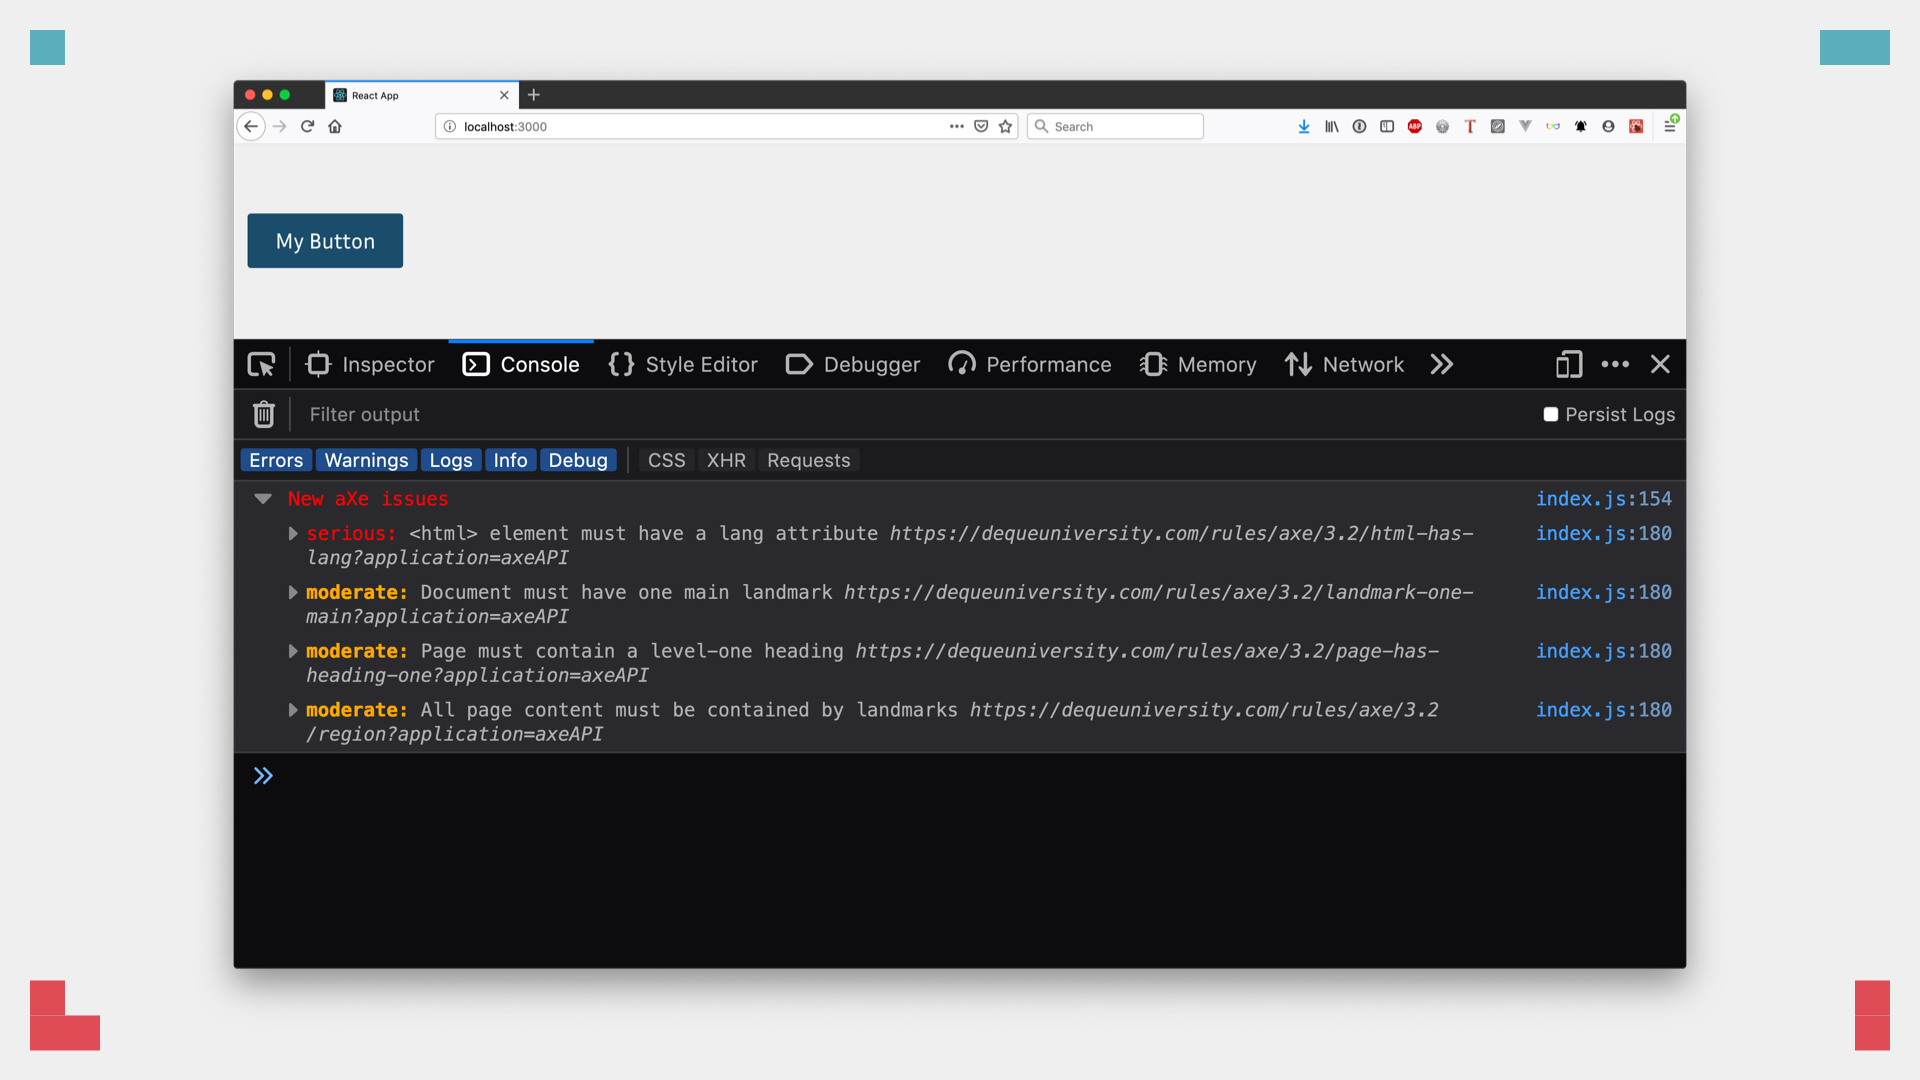1920x1080 pixels.
Task: Click the rainbow glasses extension icon
Action: click(1553, 126)
